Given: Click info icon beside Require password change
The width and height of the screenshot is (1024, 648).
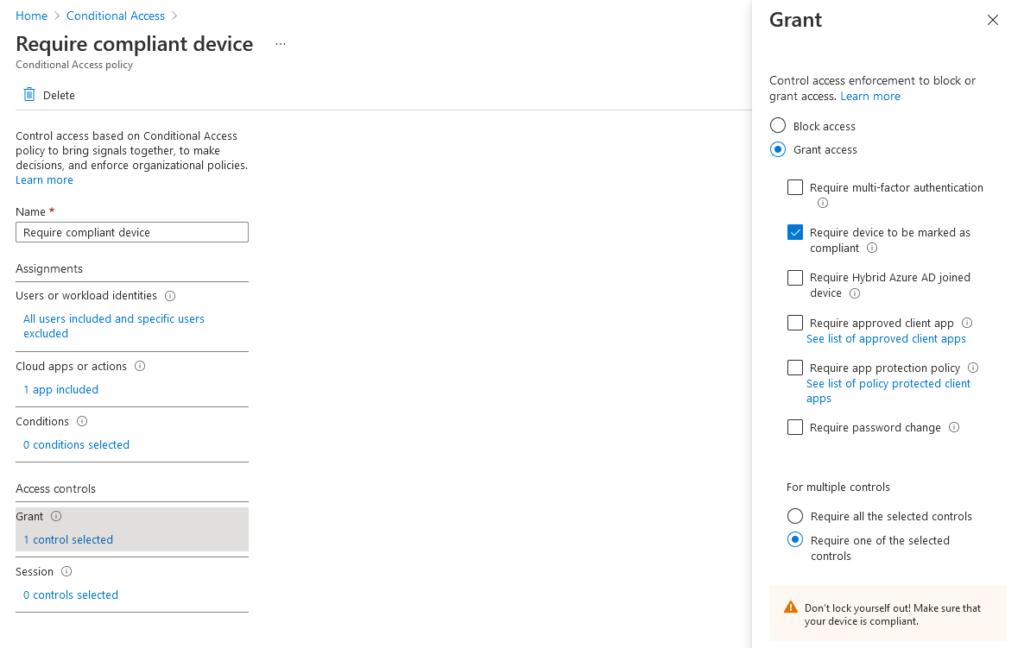Looking at the screenshot, I should (x=954, y=427).
